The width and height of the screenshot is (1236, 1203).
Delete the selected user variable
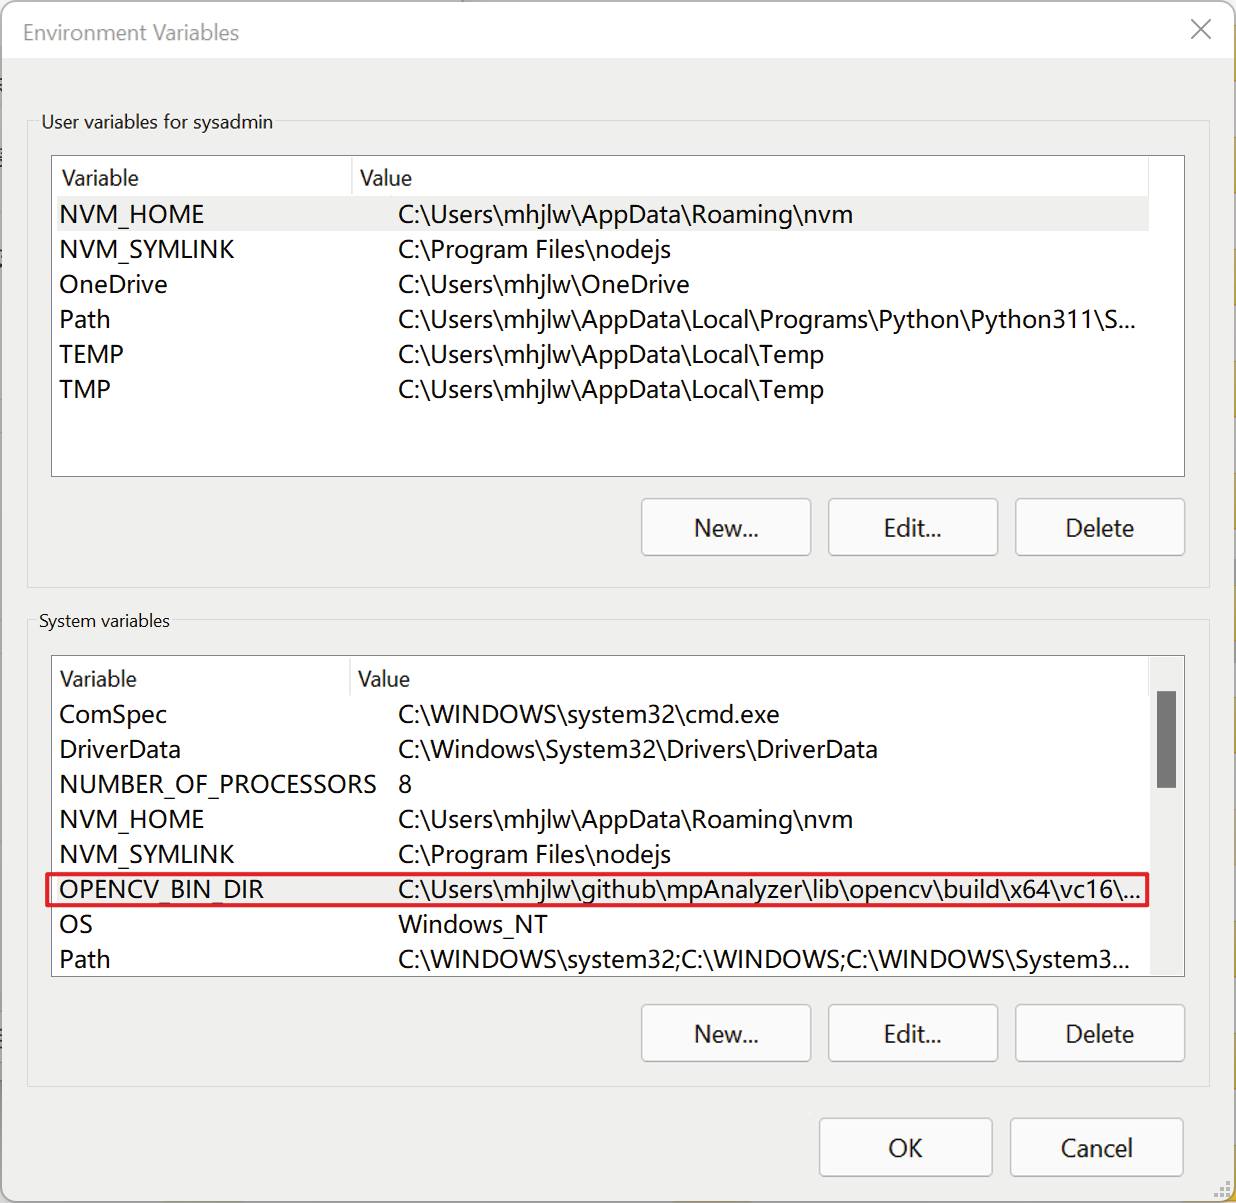[x=1099, y=528]
